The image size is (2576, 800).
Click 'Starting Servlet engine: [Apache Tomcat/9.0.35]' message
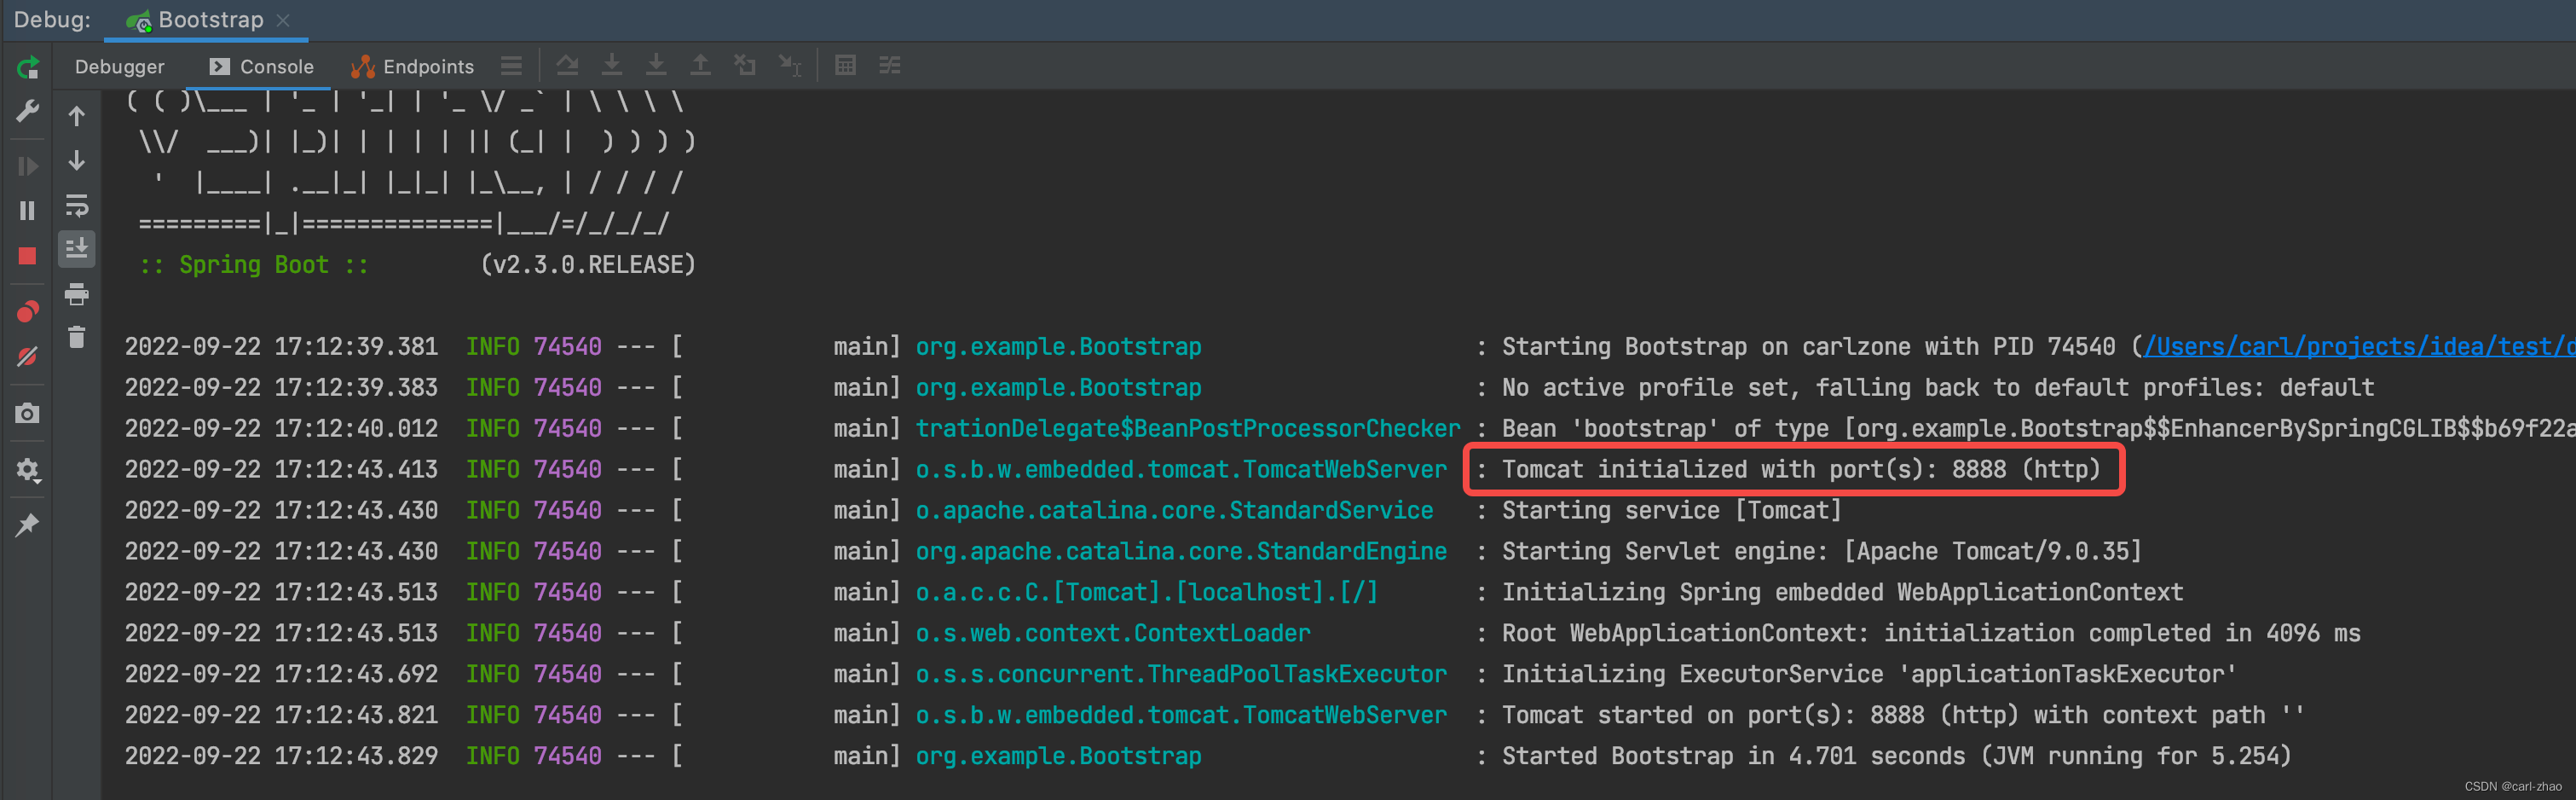pyautogui.click(x=1821, y=551)
